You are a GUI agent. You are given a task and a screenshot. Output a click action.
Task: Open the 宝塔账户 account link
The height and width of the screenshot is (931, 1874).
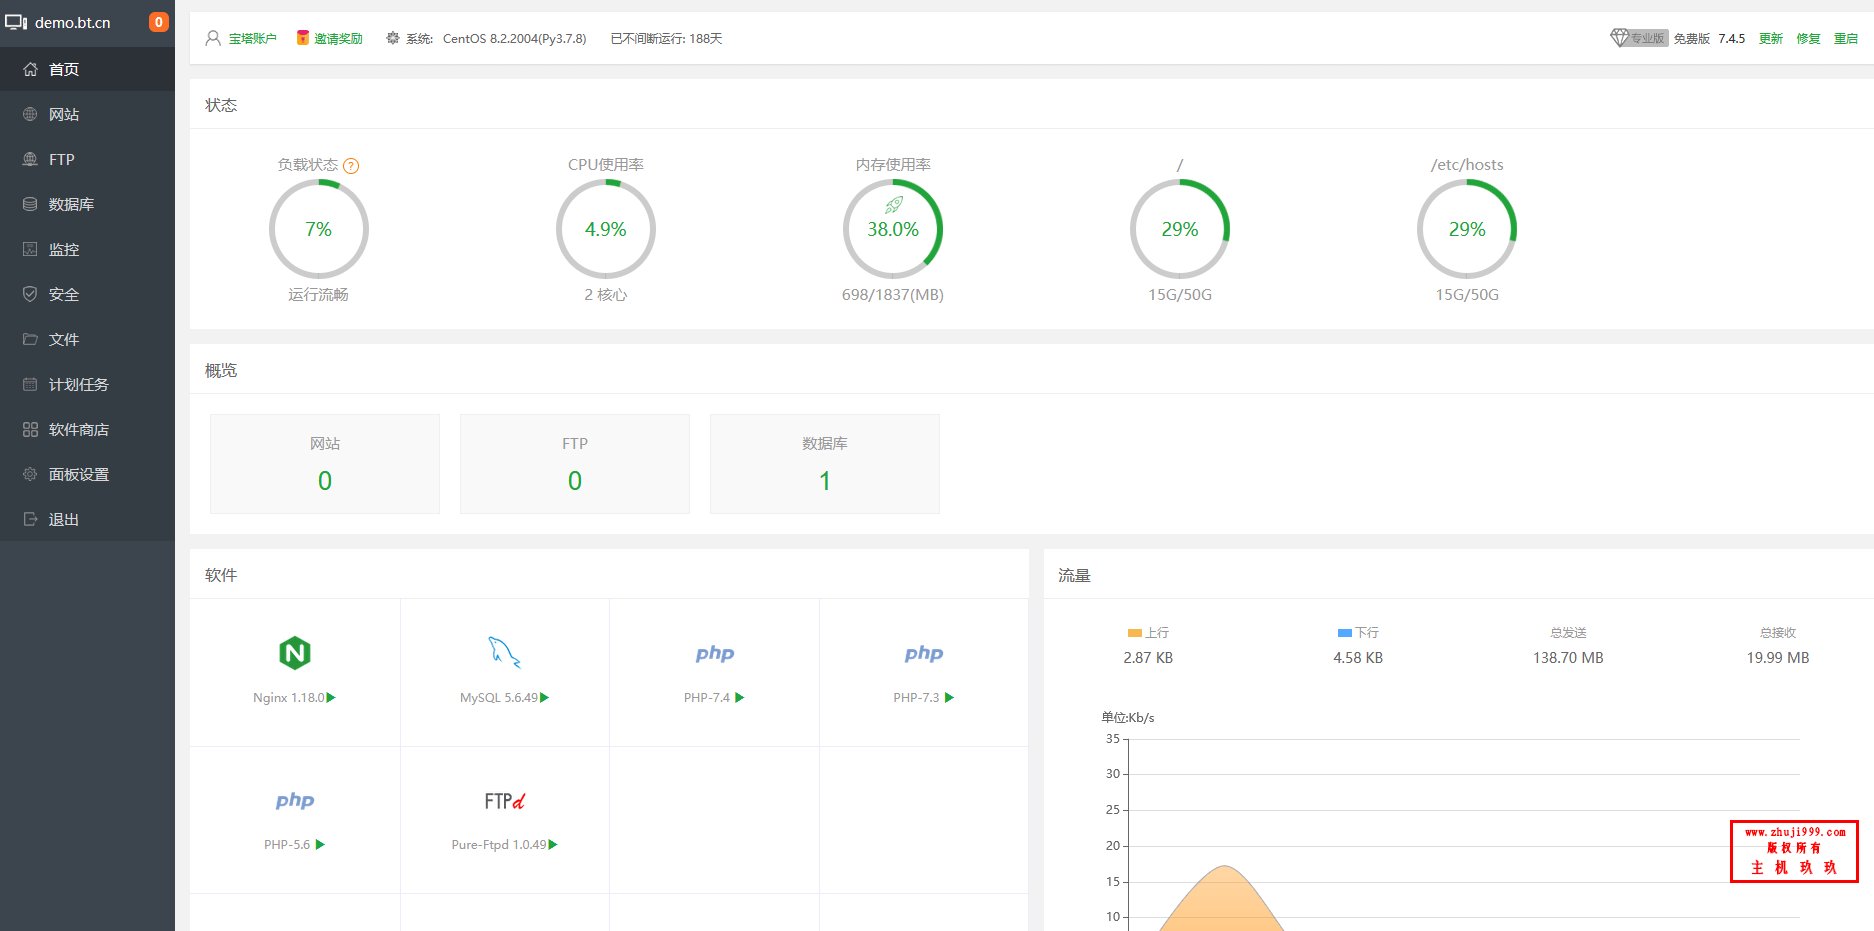[252, 39]
